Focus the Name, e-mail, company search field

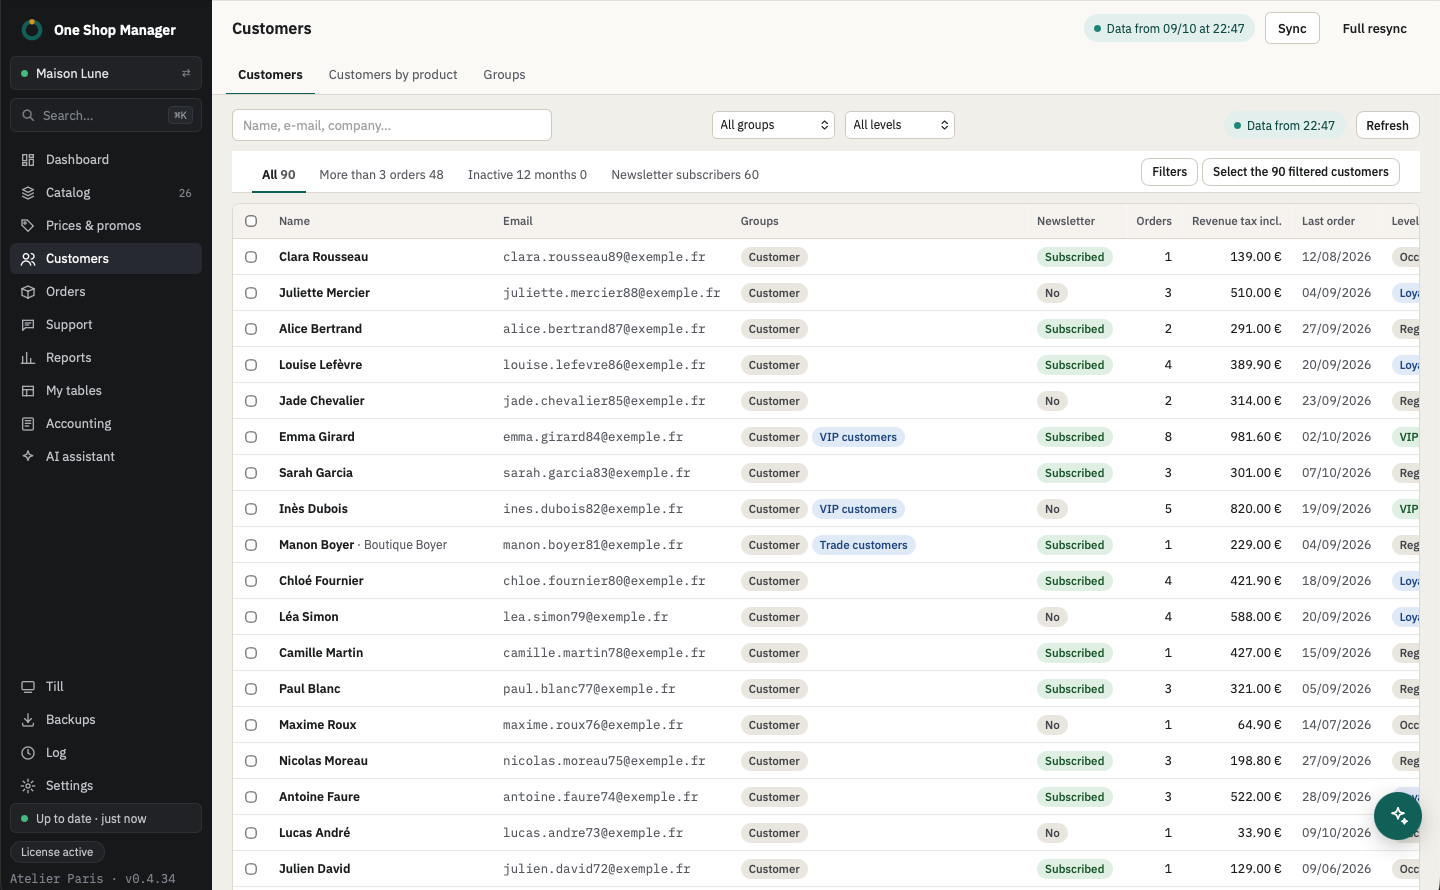pos(392,125)
